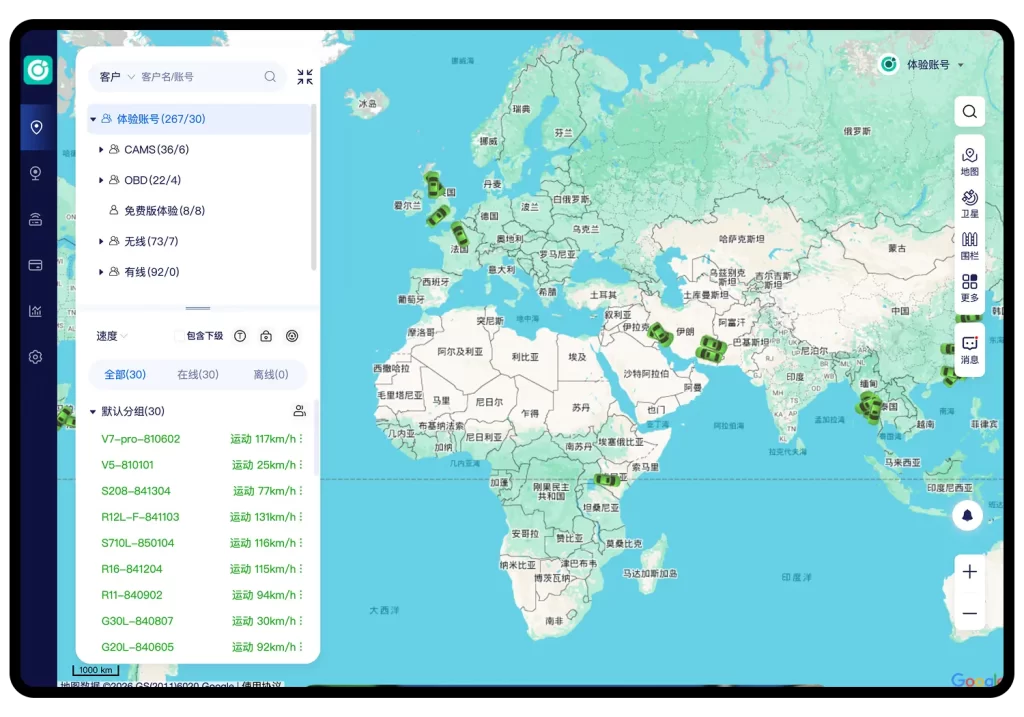The width and height of the screenshot is (1024, 717).
Task: Expand the 无线(73/7) group arrow
Action: point(101,242)
